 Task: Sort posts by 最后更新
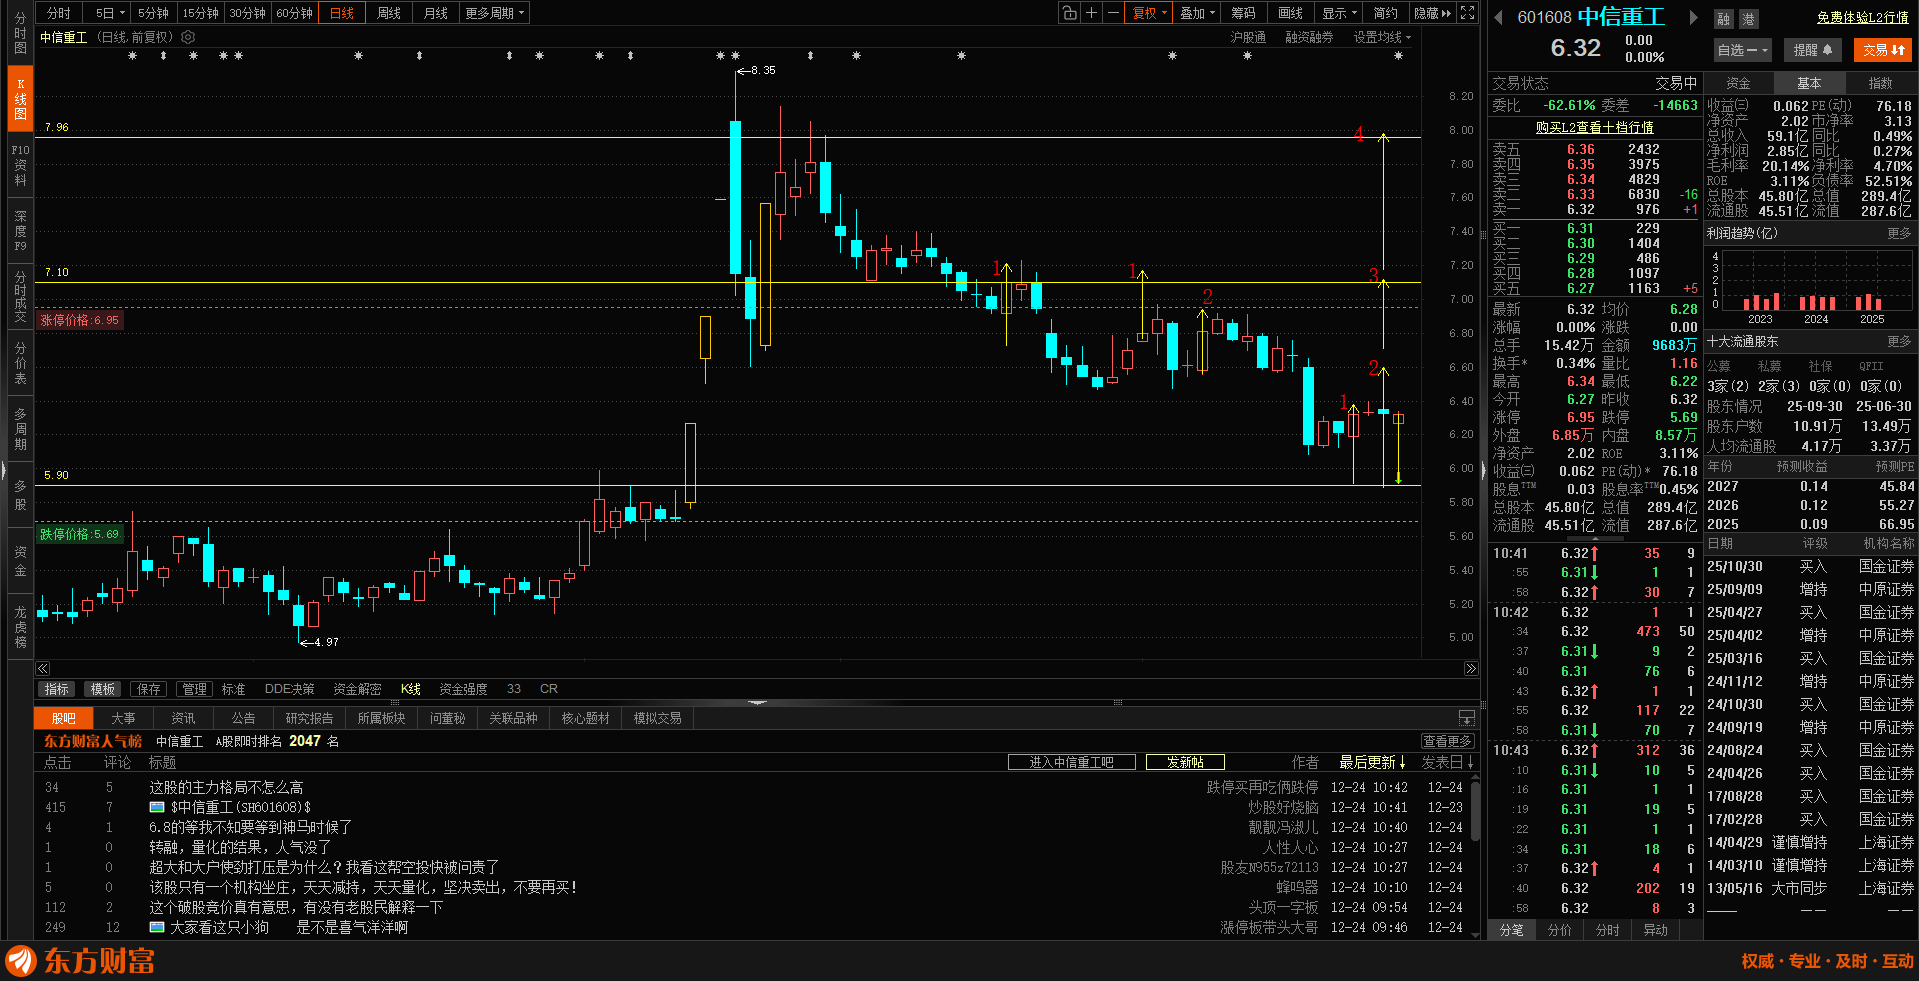[x=1372, y=762]
